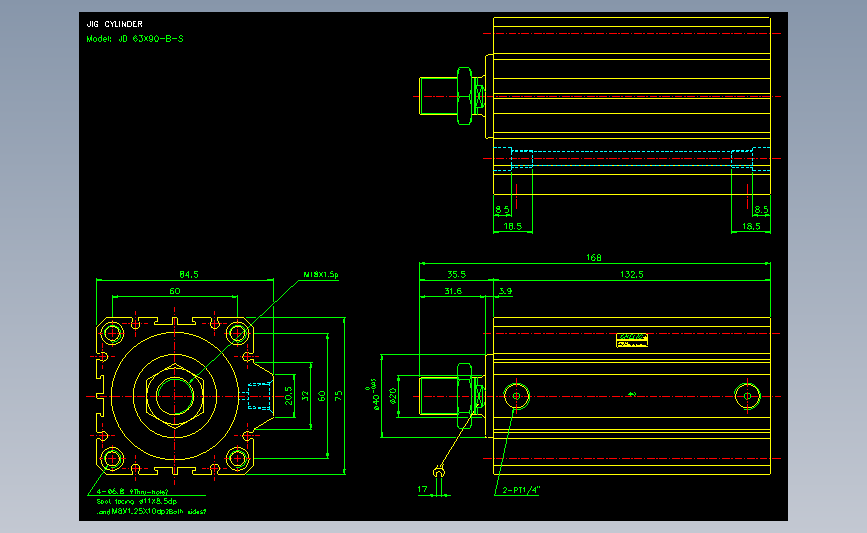Click the 'M18X1.5p' thread callout

click(x=321, y=274)
